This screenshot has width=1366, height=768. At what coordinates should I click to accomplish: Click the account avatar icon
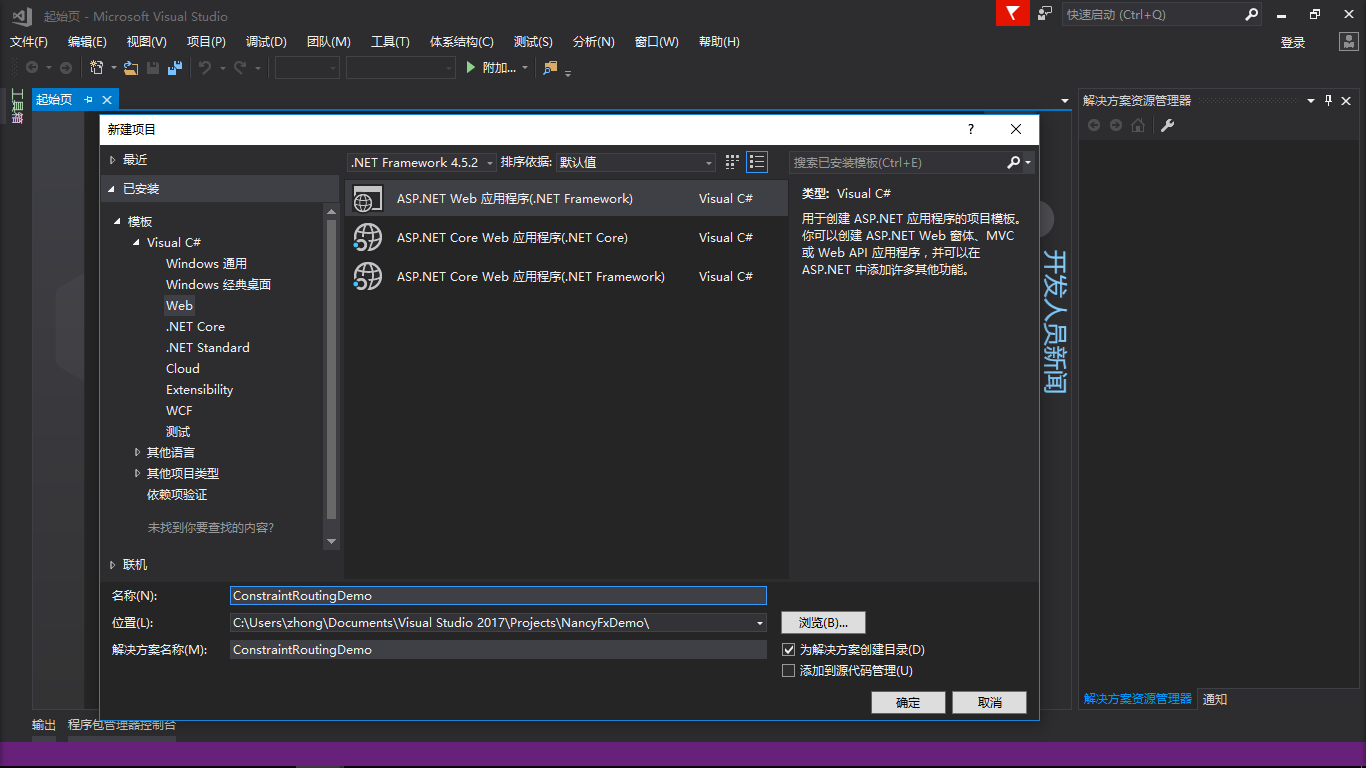[x=1349, y=42]
